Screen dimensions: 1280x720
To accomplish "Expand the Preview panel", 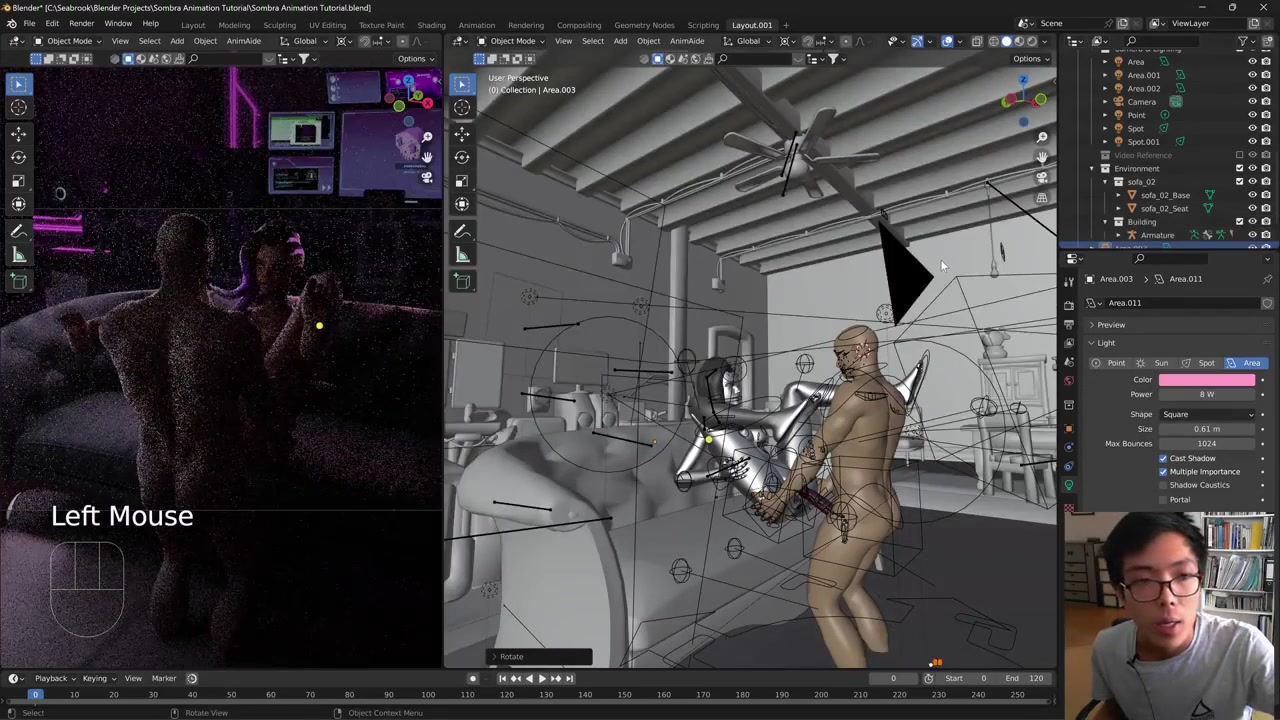I will (x=1110, y=325).
